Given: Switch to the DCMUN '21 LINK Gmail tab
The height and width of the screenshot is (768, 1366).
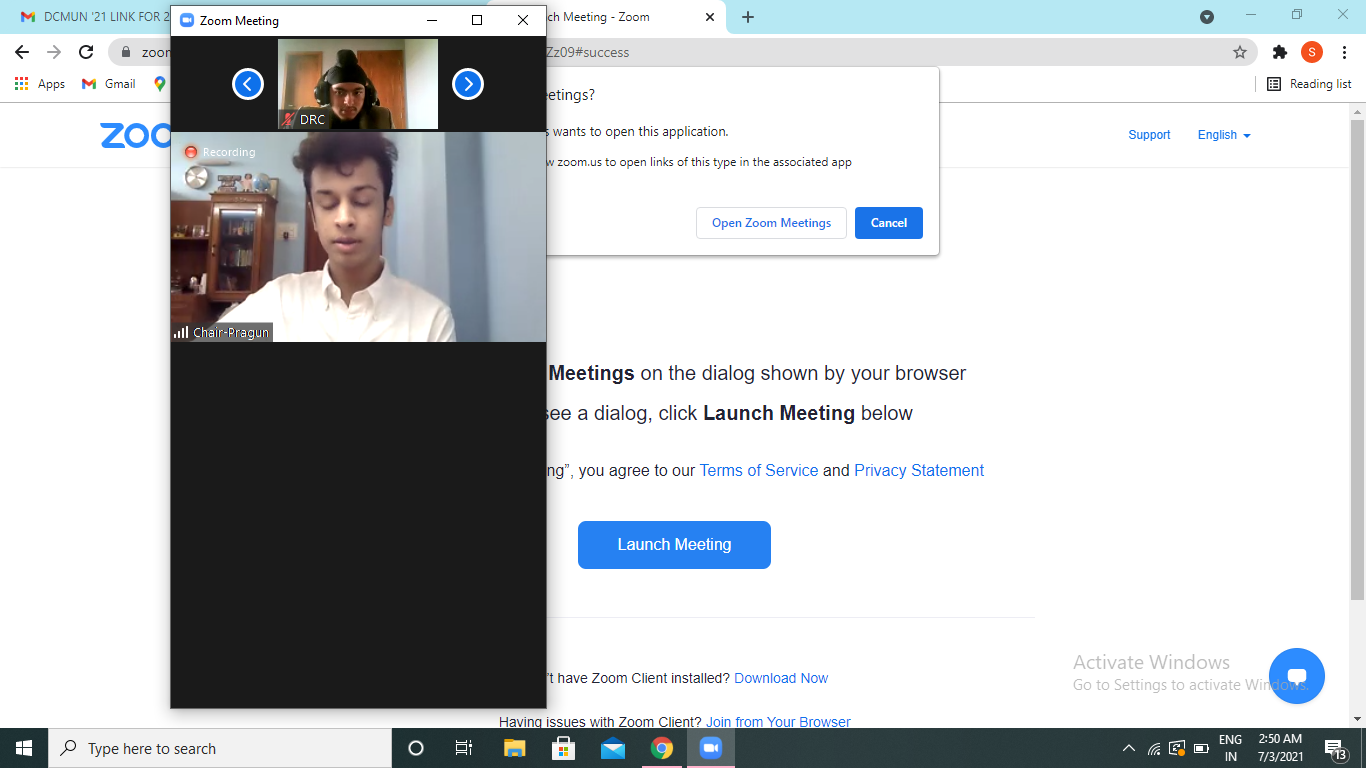Looking at the screenshot, I should [95, 17].
